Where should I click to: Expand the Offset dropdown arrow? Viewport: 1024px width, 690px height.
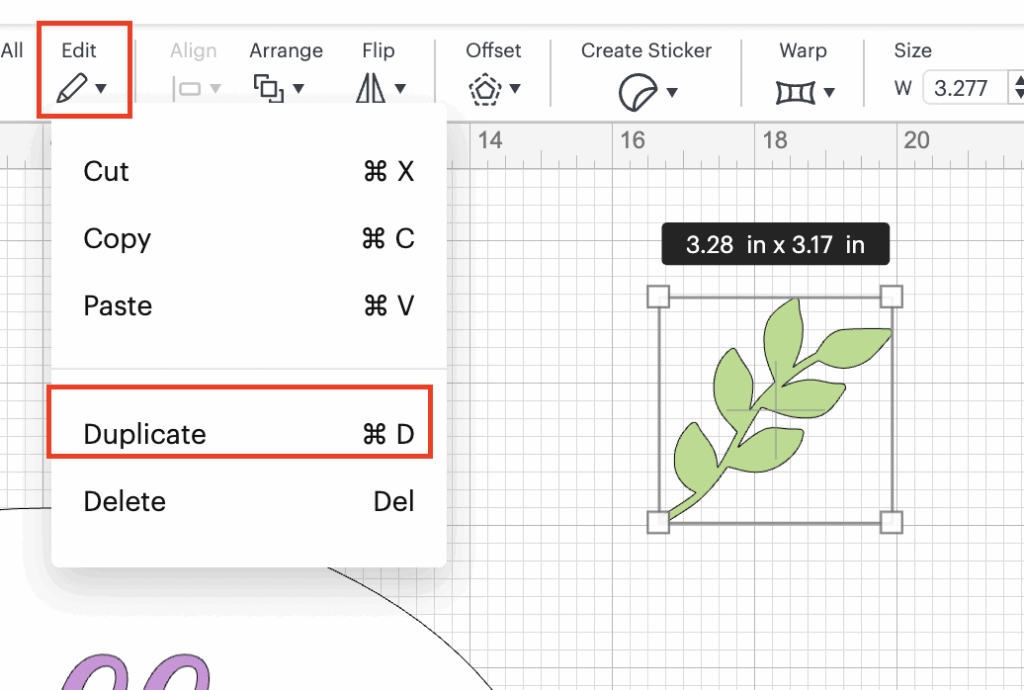[x=514, y=90]
